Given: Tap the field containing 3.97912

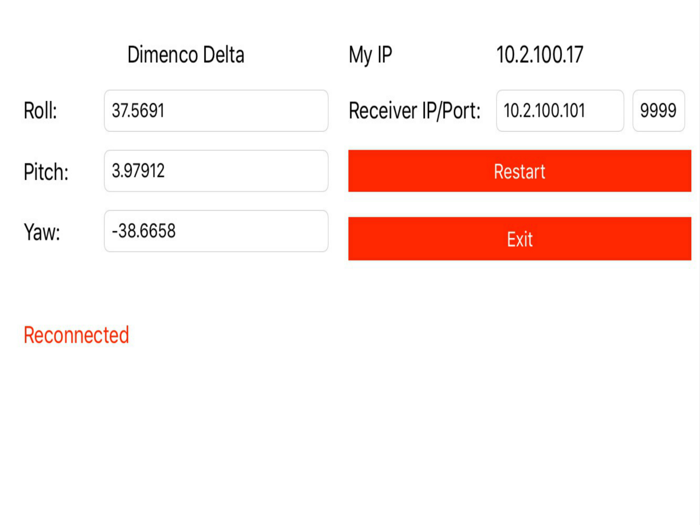Looking at the screenshot, I should [x=216, y=171].
